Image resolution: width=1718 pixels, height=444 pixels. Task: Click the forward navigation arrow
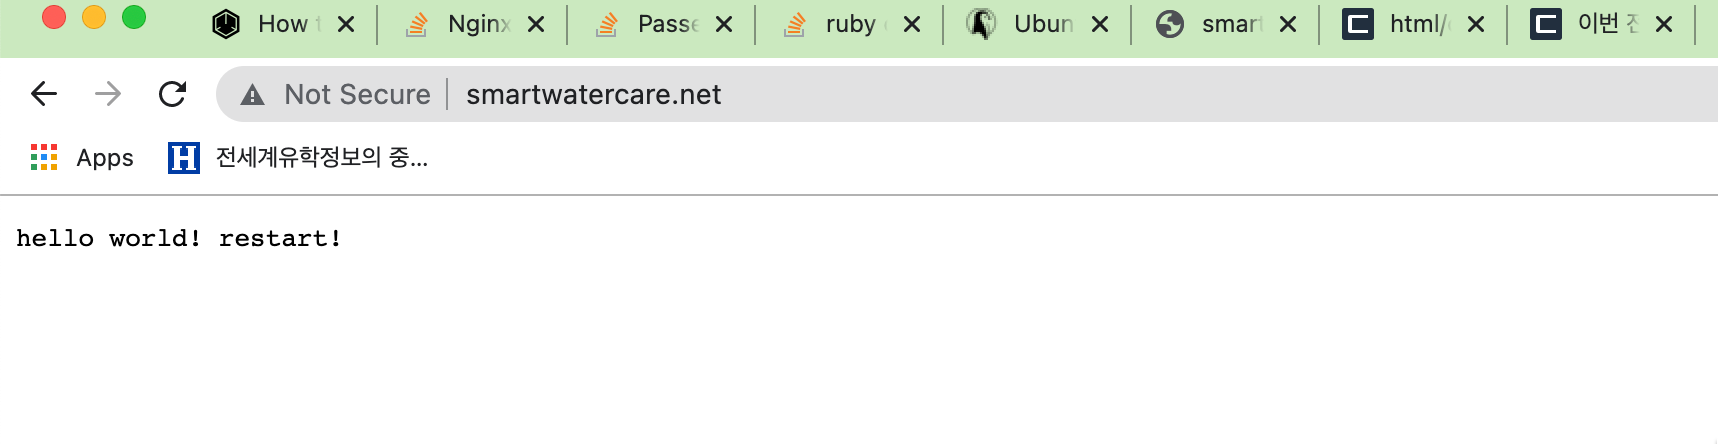coord(108,94)
